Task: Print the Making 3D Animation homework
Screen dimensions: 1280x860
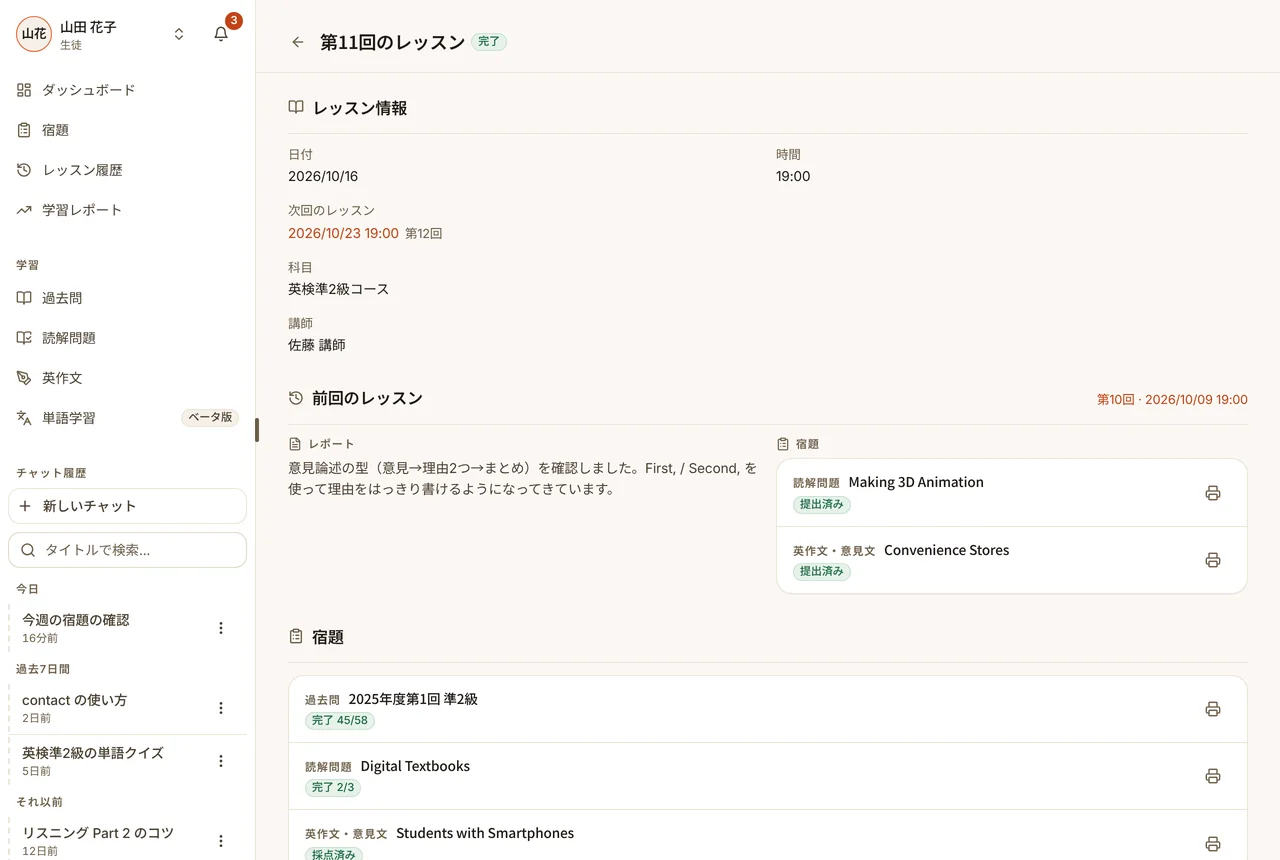Action: point(1213,493)
